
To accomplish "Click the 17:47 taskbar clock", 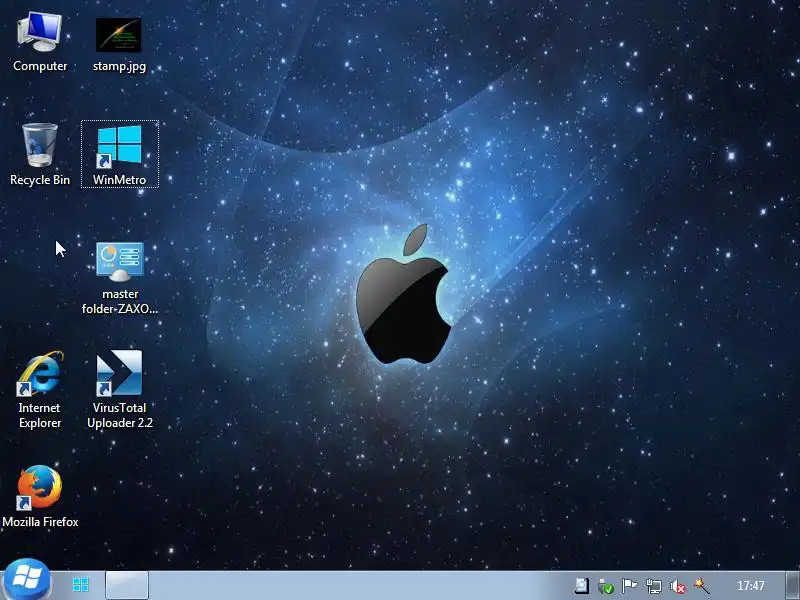I will (751, 586).
